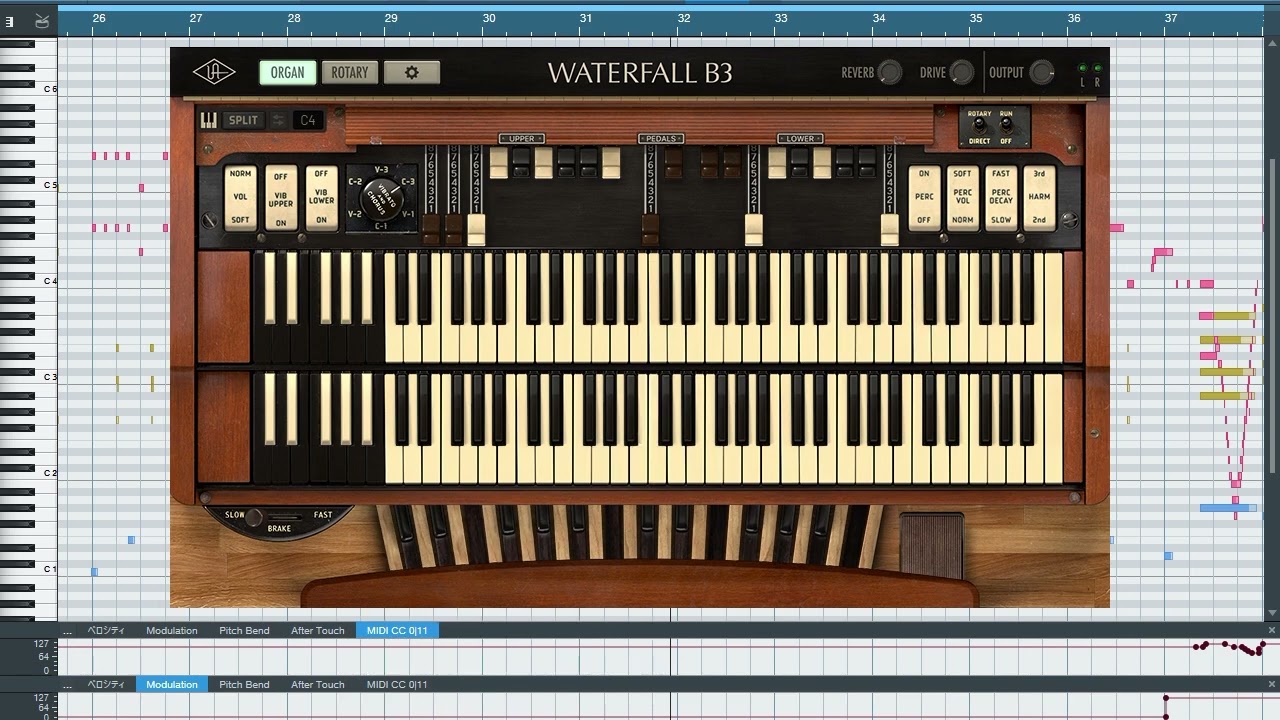Screen dimensions: 1280x720
Task: Flip the Run/Off toggle switch
Action: tap(1006, 127)
